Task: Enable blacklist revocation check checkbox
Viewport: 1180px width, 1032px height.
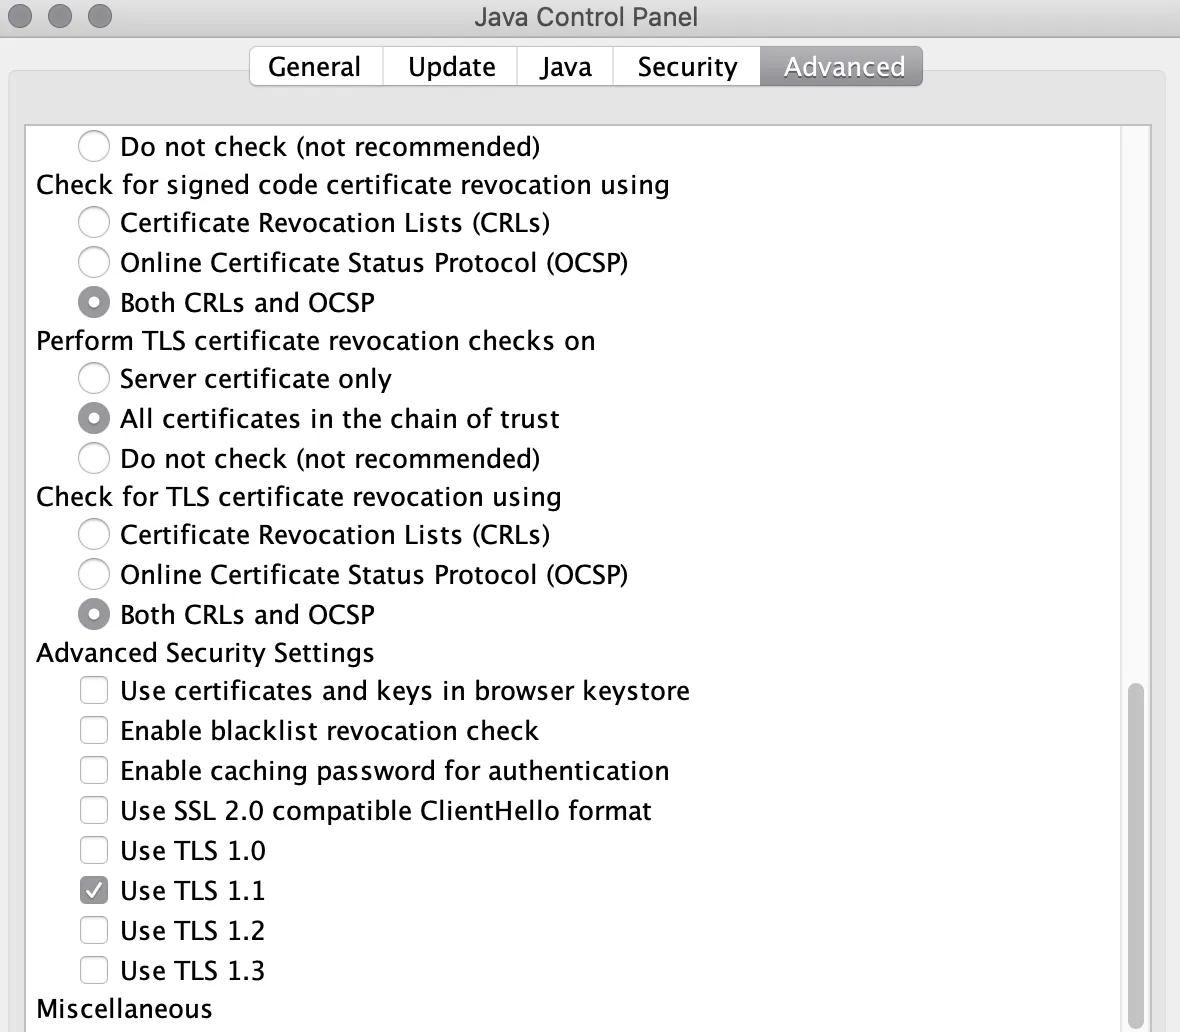Action: (94, 730)
